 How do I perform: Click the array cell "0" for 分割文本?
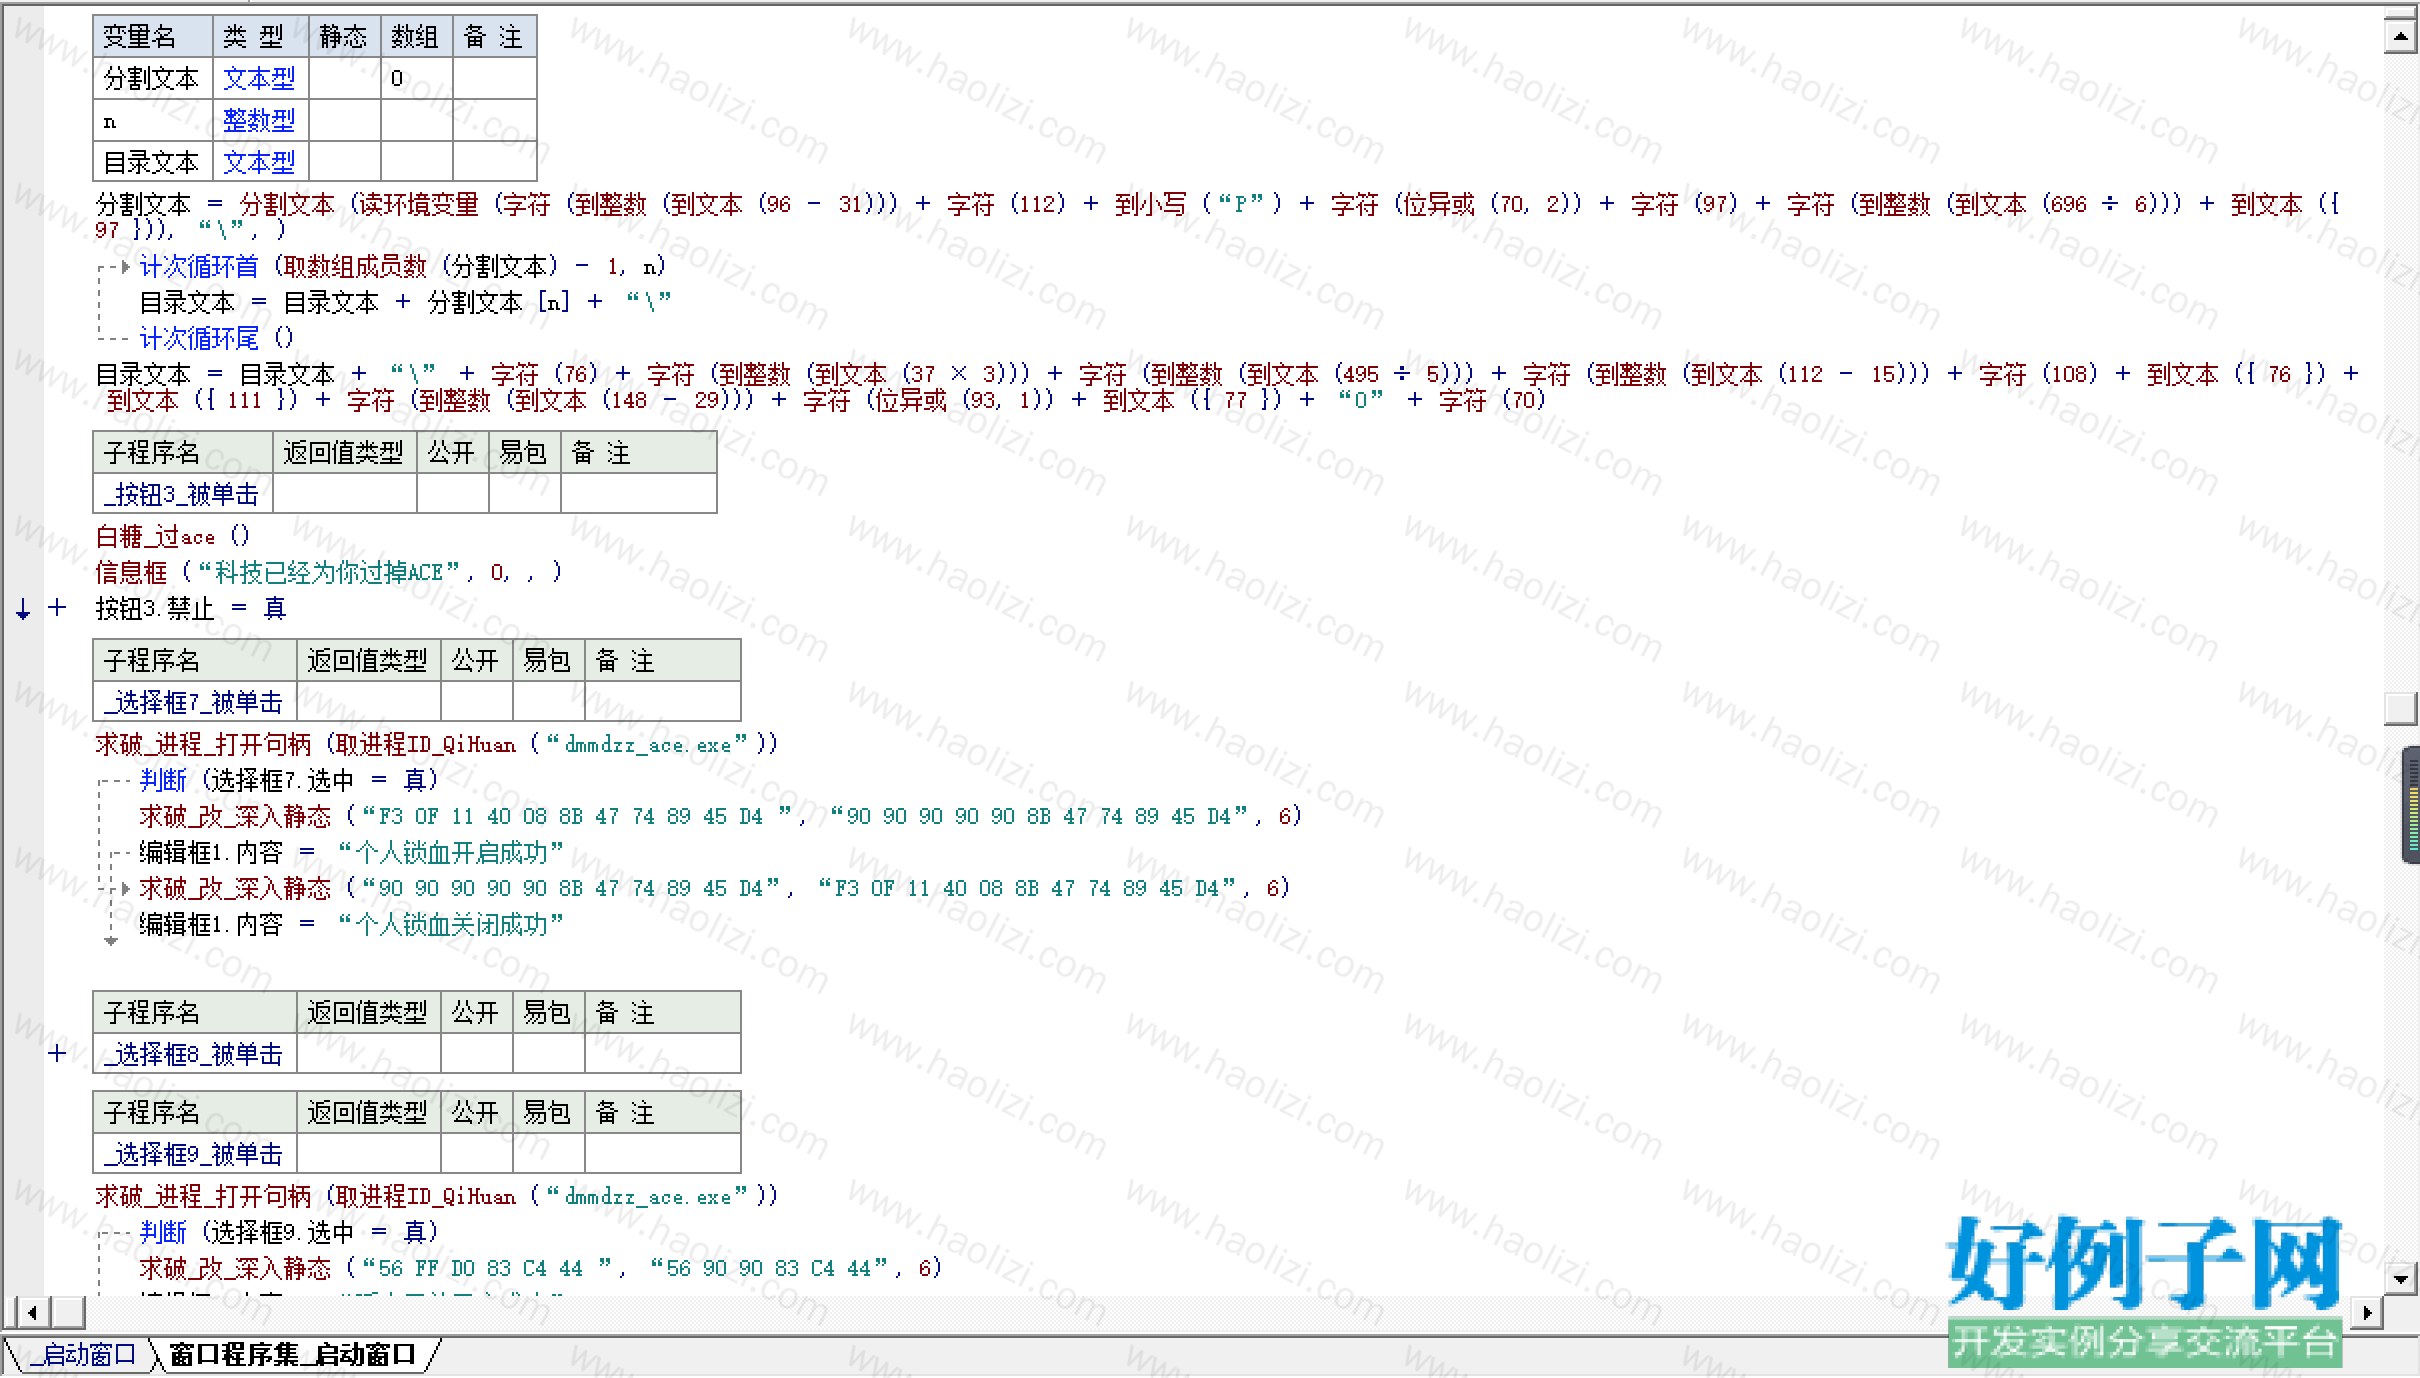click(417, 78)
